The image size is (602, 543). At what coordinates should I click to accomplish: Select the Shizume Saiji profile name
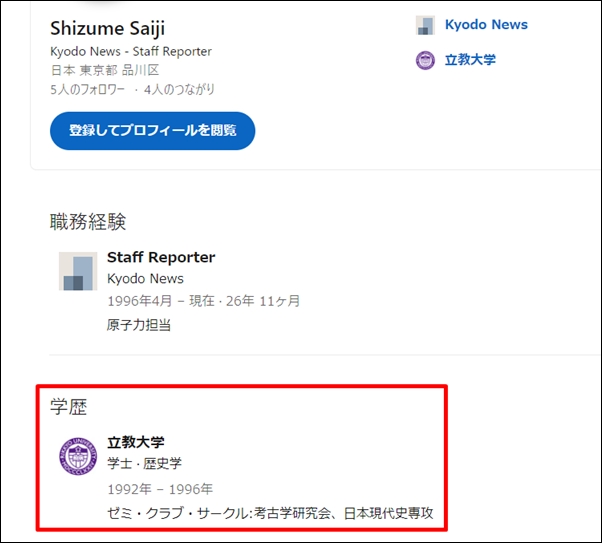(x=108, y=28)
